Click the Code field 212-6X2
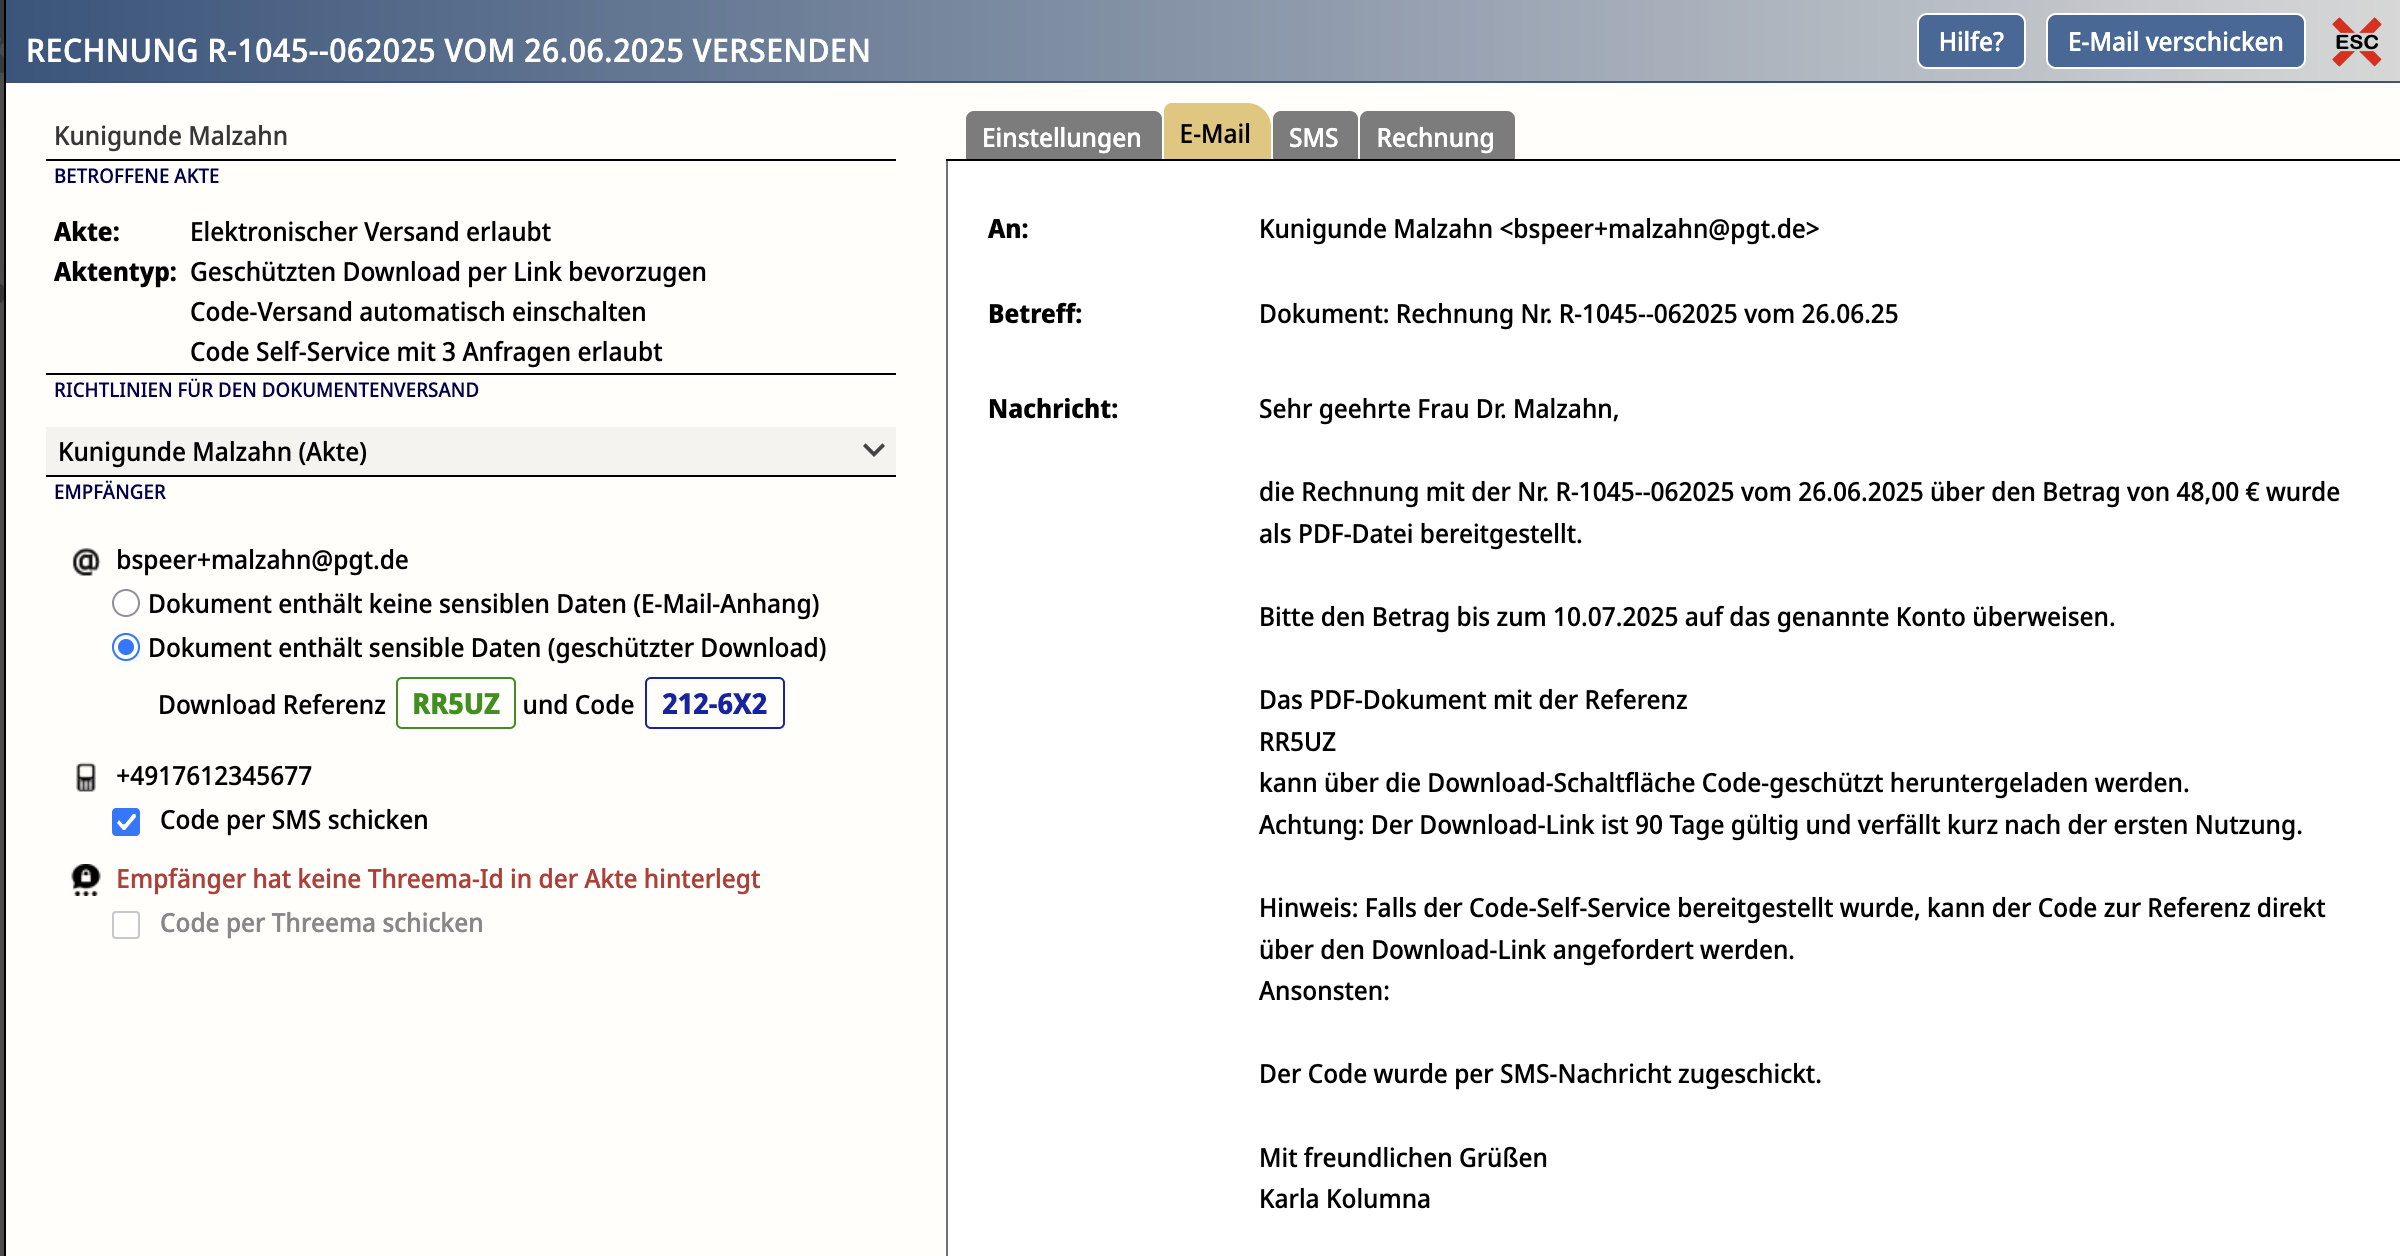Image resolution: width=2400 pixels, height=1256 pixels. pyautogui.click(x=714, y=703)
